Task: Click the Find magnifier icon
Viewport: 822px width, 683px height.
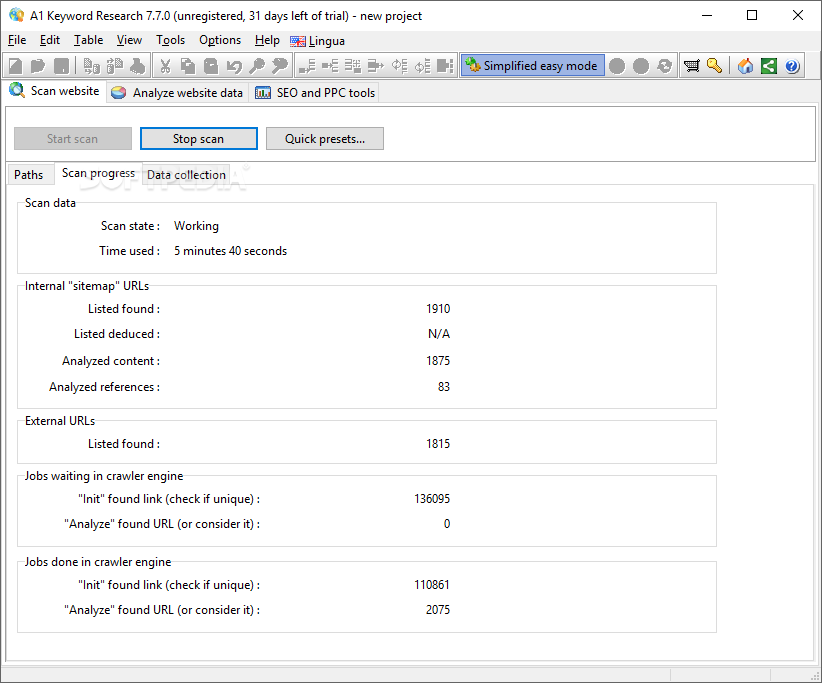Action: click(x=257, y=66)
